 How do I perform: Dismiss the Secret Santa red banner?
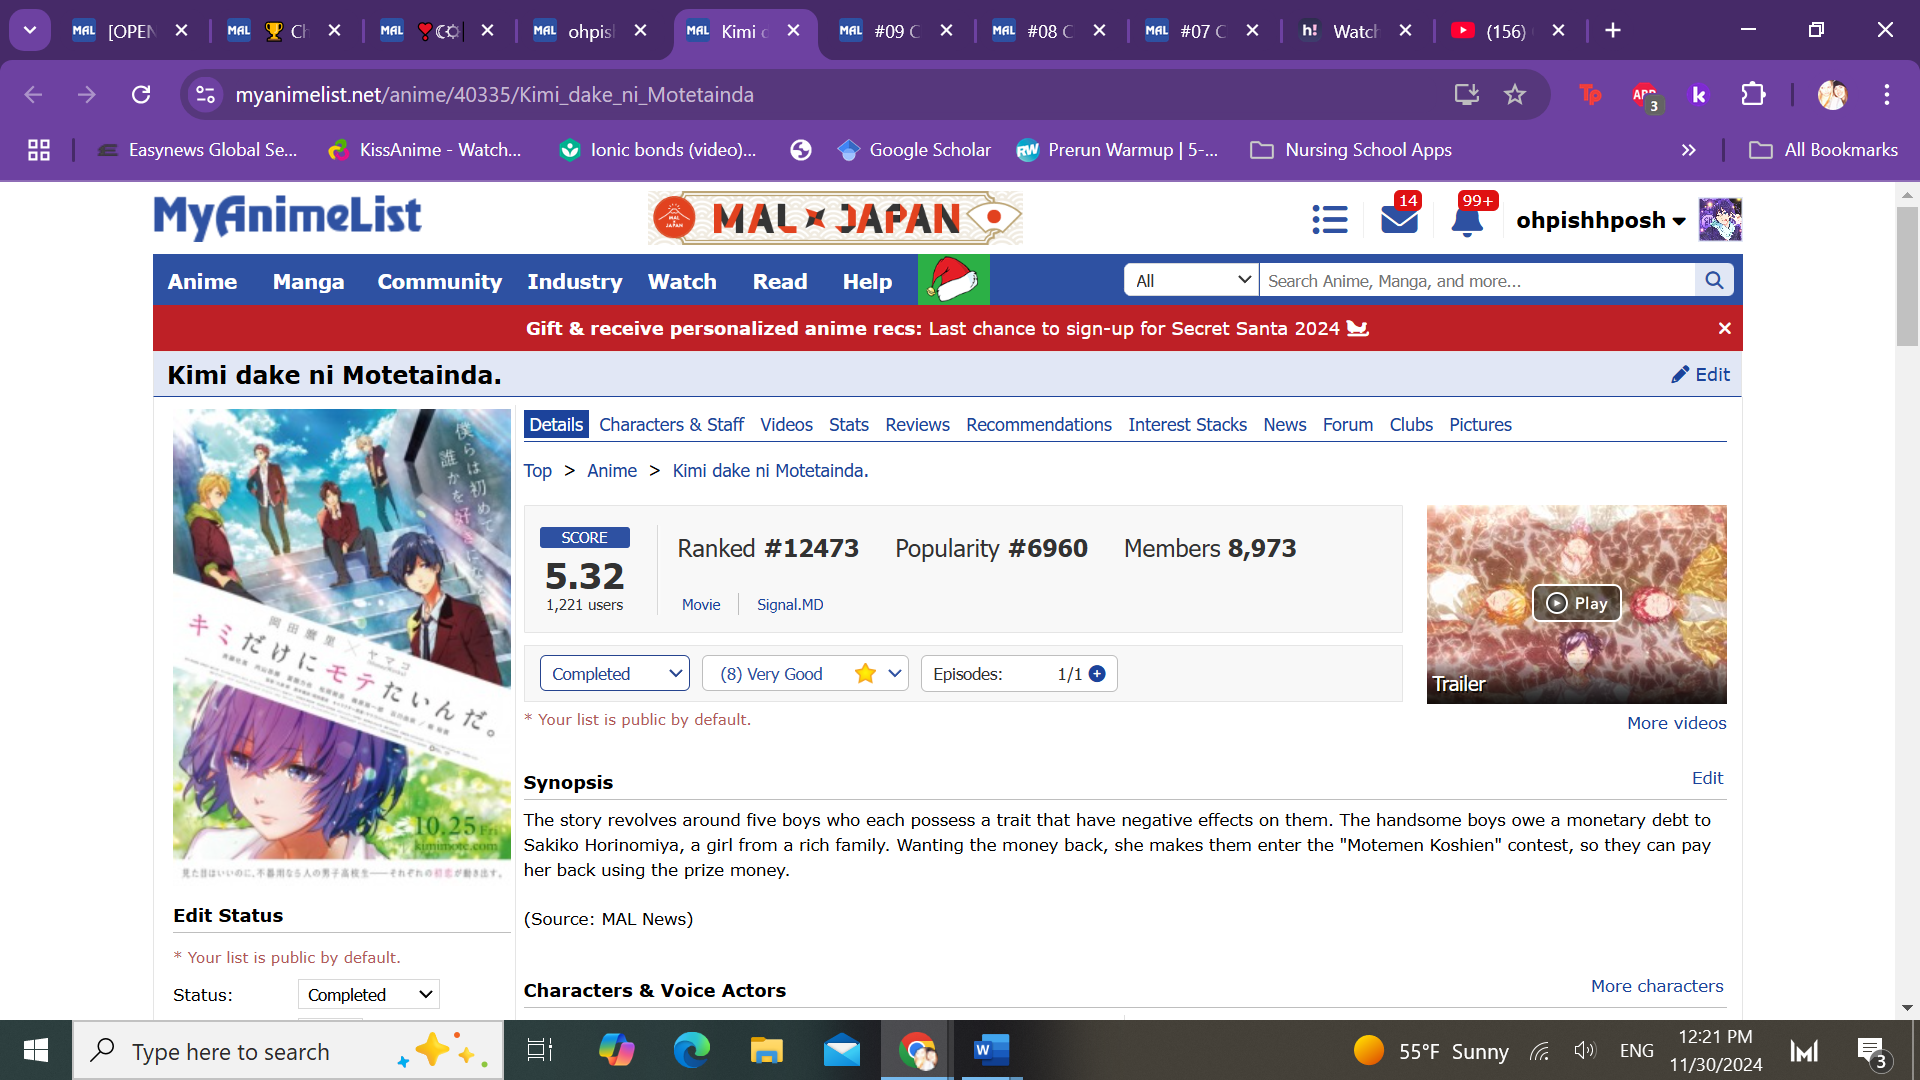point(1724,328)
